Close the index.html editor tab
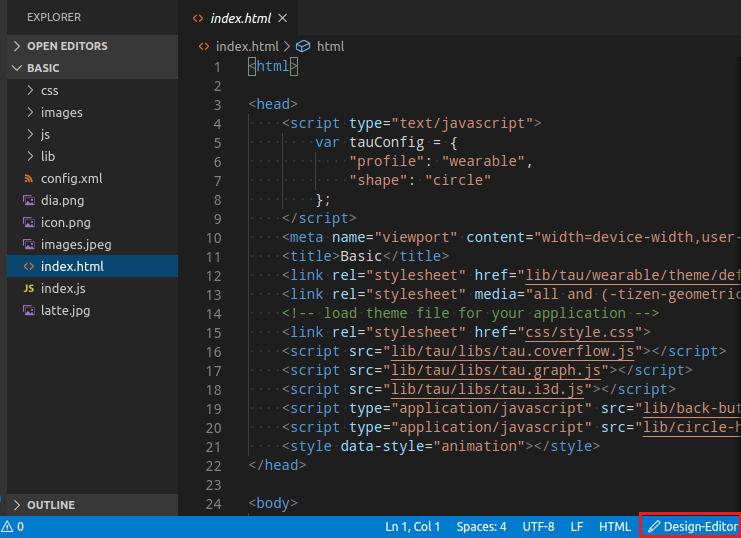The height and width of the screenshot is (538, 741). click(284, 18)
